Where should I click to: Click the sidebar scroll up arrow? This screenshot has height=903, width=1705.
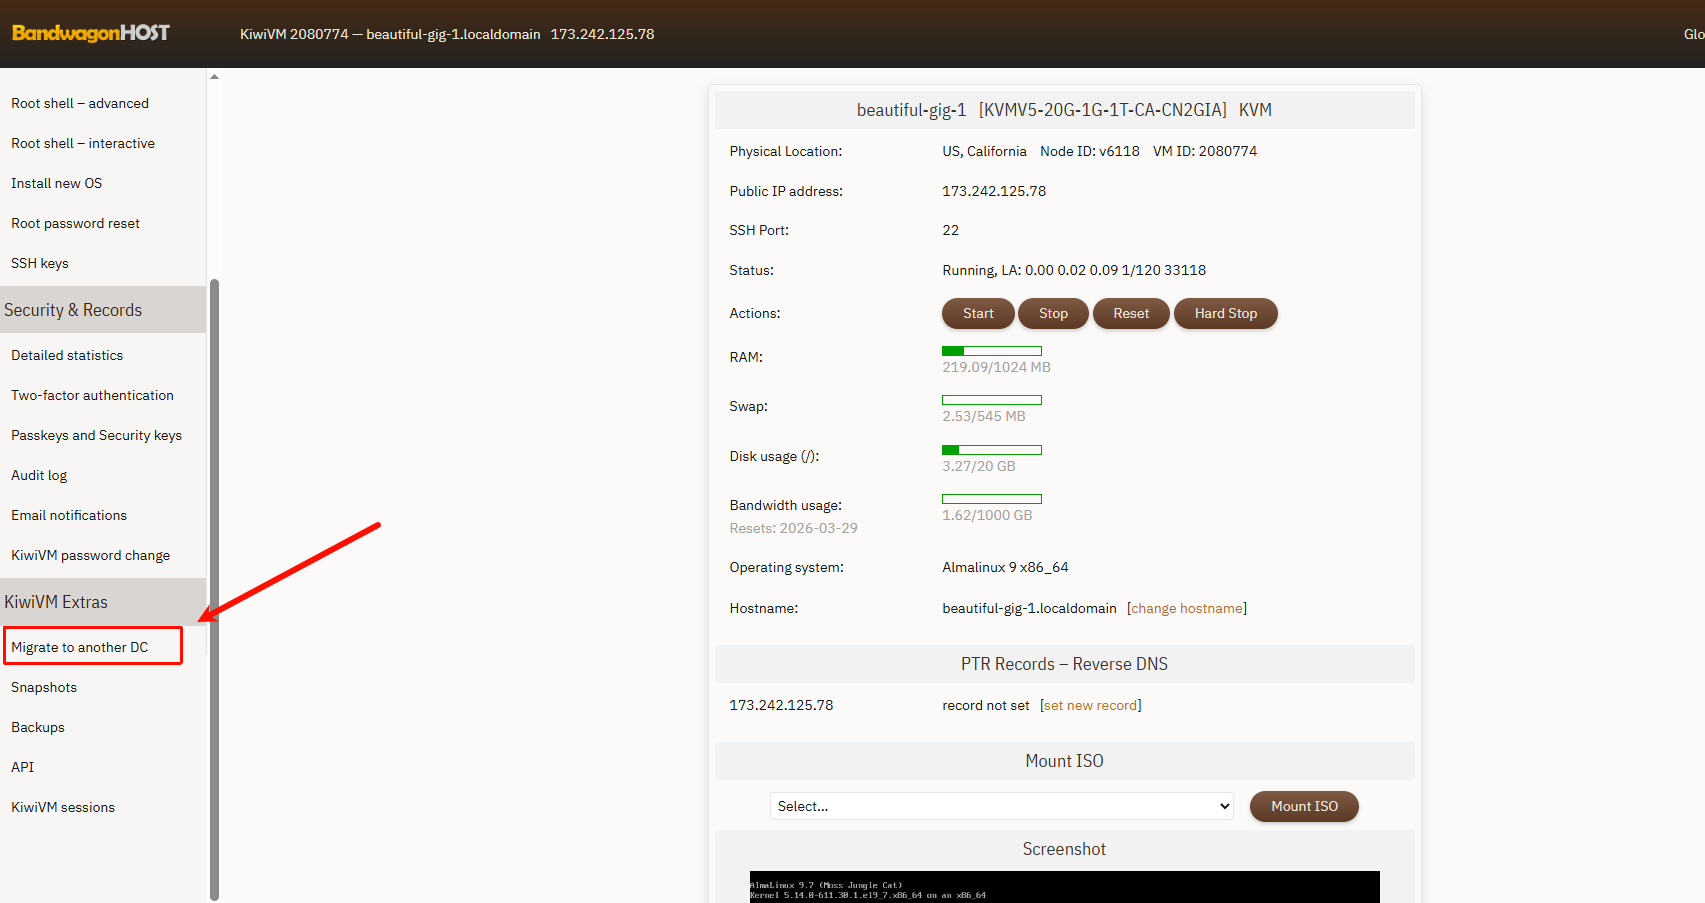tap(214, 77)
